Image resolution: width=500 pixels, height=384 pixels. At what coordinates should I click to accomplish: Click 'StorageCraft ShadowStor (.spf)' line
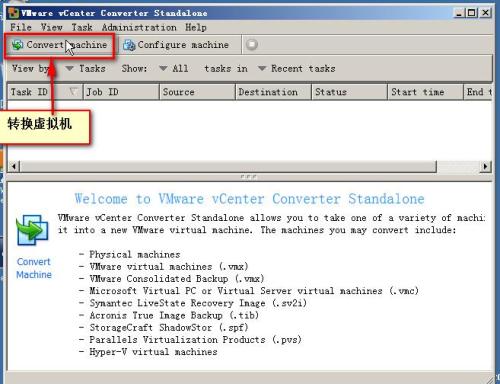pos(169,328)
